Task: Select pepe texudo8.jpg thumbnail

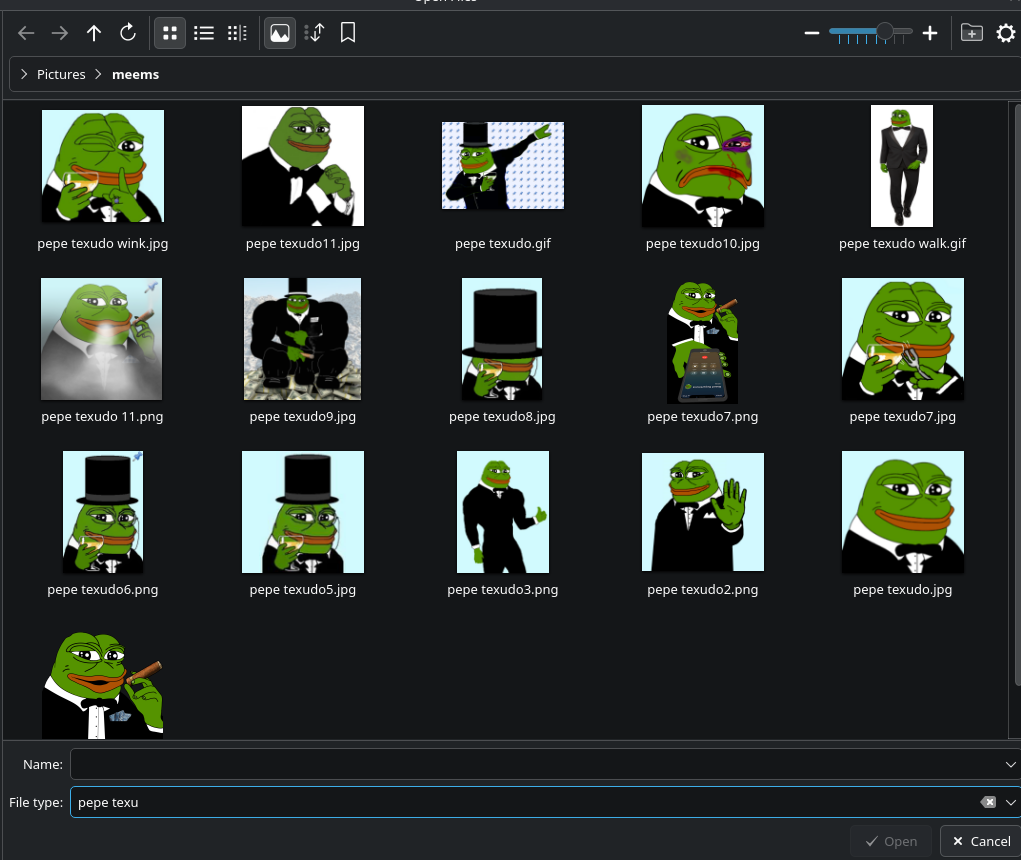Action: tap(502, 339)
